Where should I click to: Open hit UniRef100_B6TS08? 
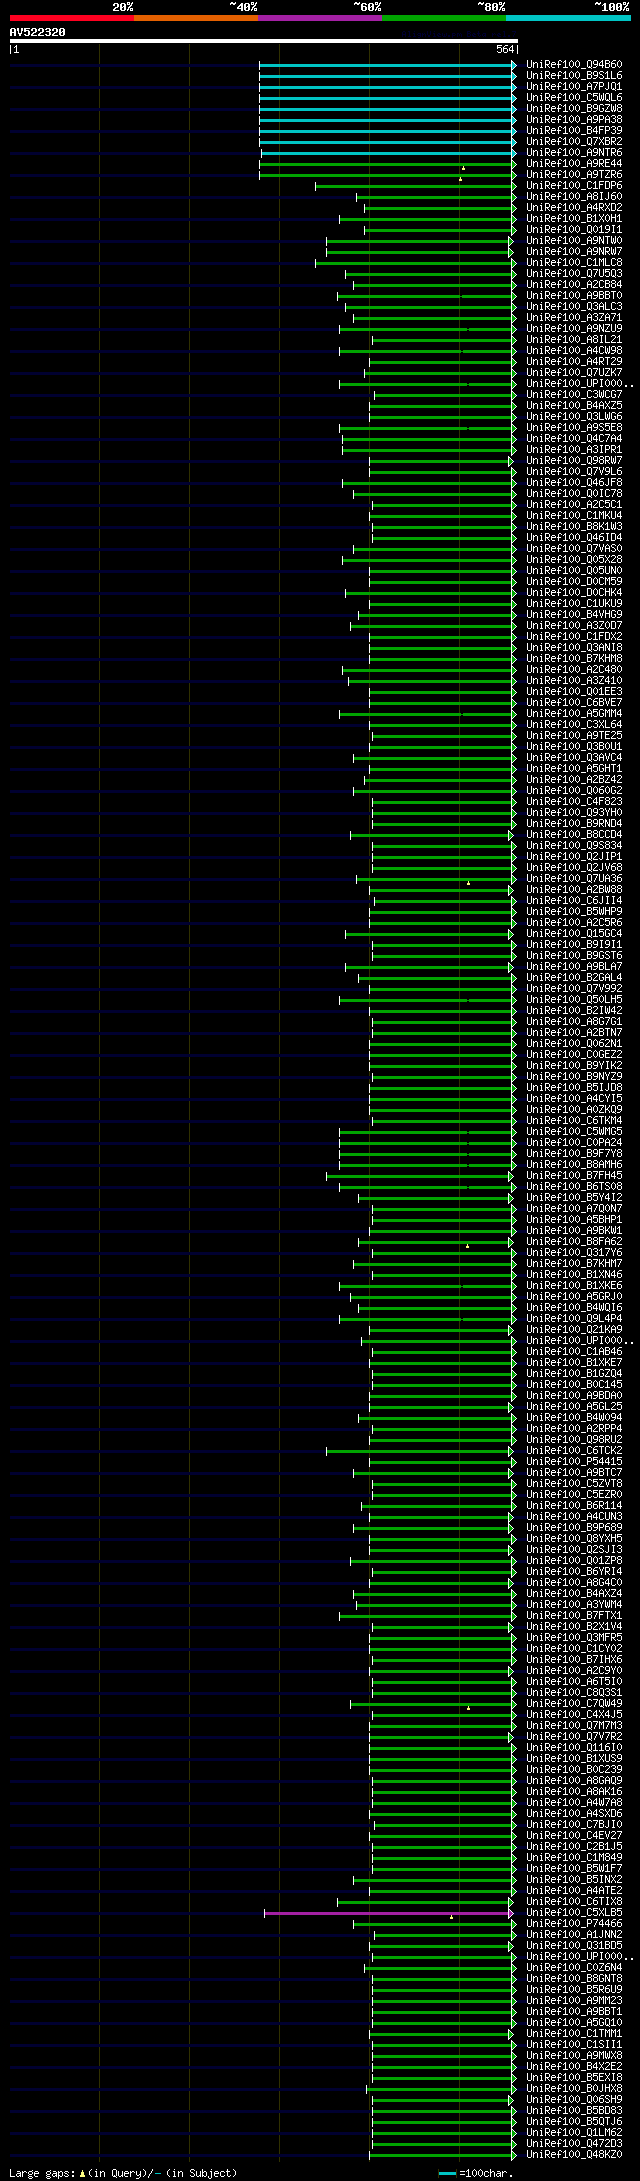point(574,1187)
